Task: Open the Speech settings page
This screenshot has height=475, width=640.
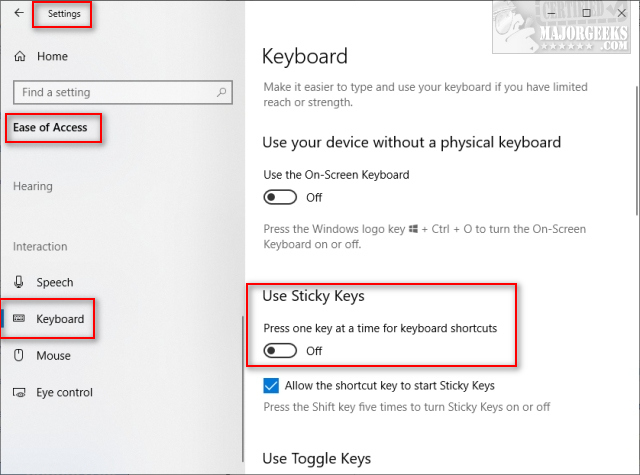Action: [55, 283]
